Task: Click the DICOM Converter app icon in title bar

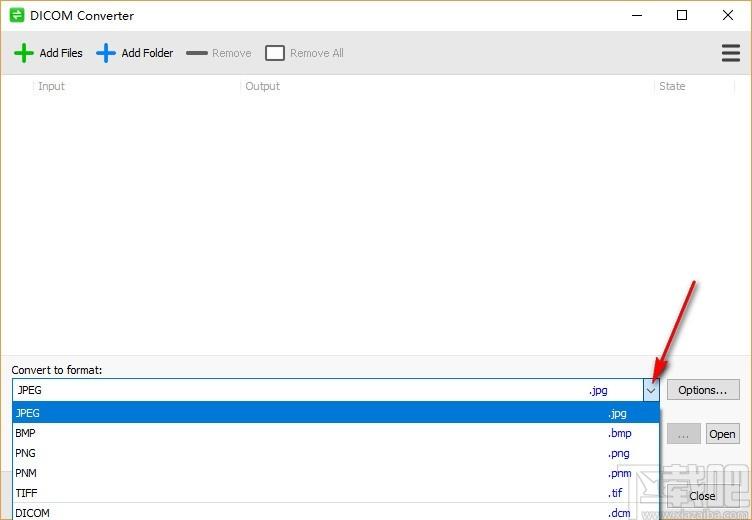Action: point(17,15)
